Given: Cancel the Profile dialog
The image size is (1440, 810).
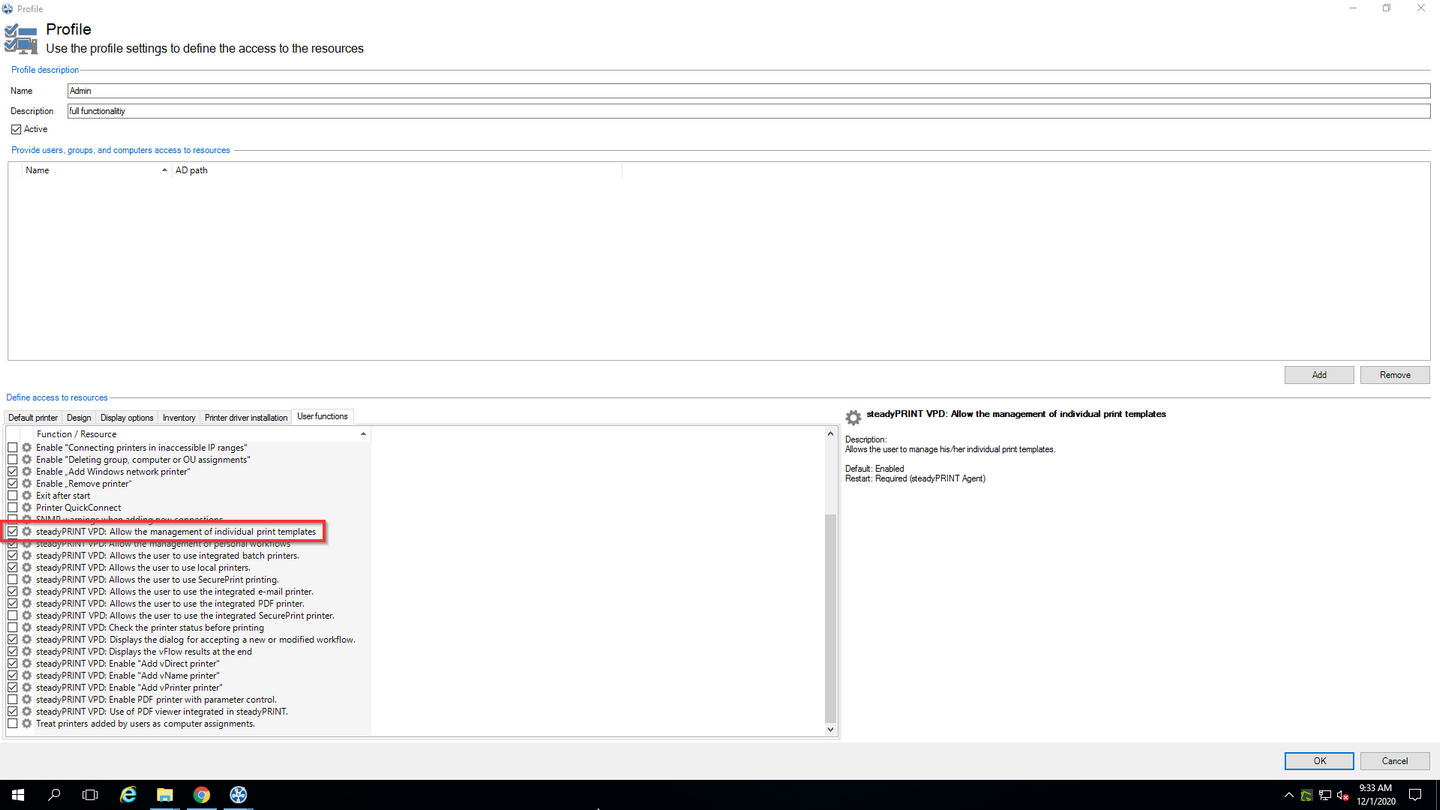Looking at the screenshot, I should [x=1395, y=761].
